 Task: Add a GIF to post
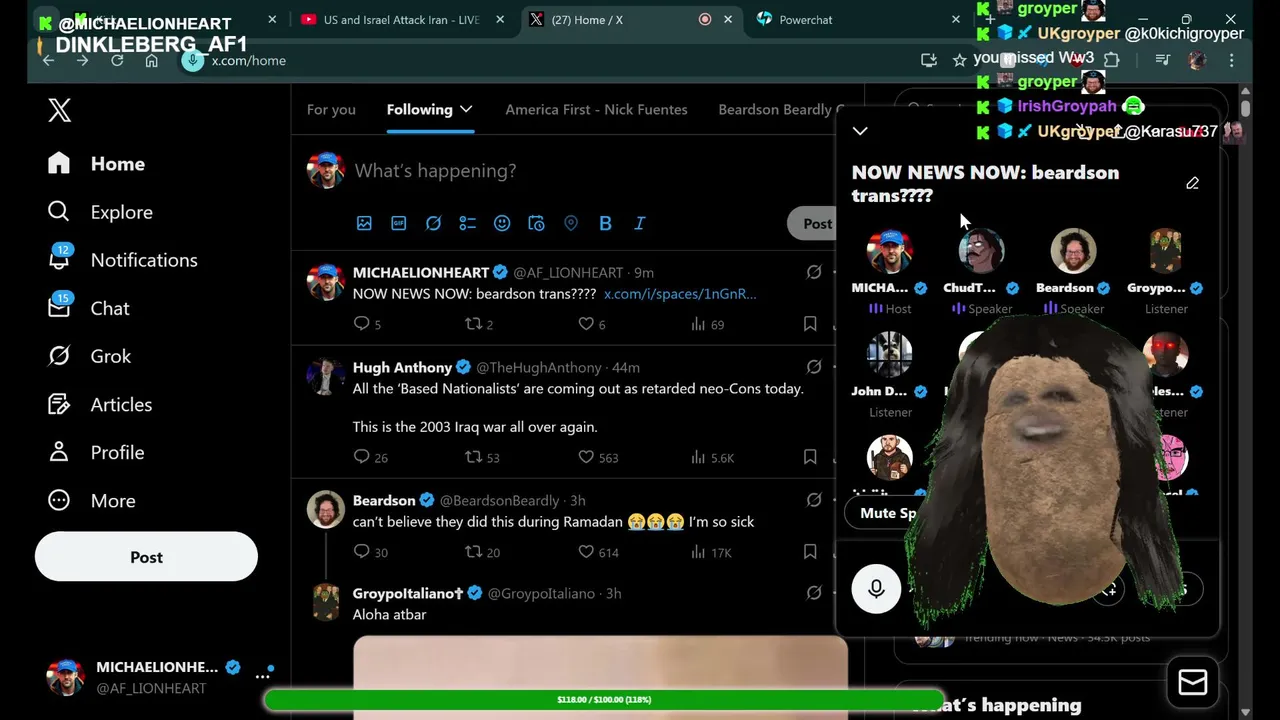coord(399,223)
